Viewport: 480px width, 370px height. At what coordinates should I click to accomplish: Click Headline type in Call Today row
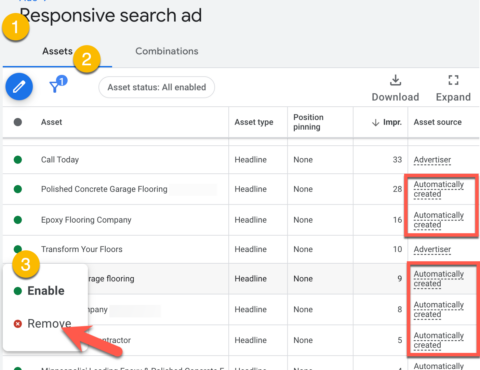pyautogui.click(x=250, y=160)
